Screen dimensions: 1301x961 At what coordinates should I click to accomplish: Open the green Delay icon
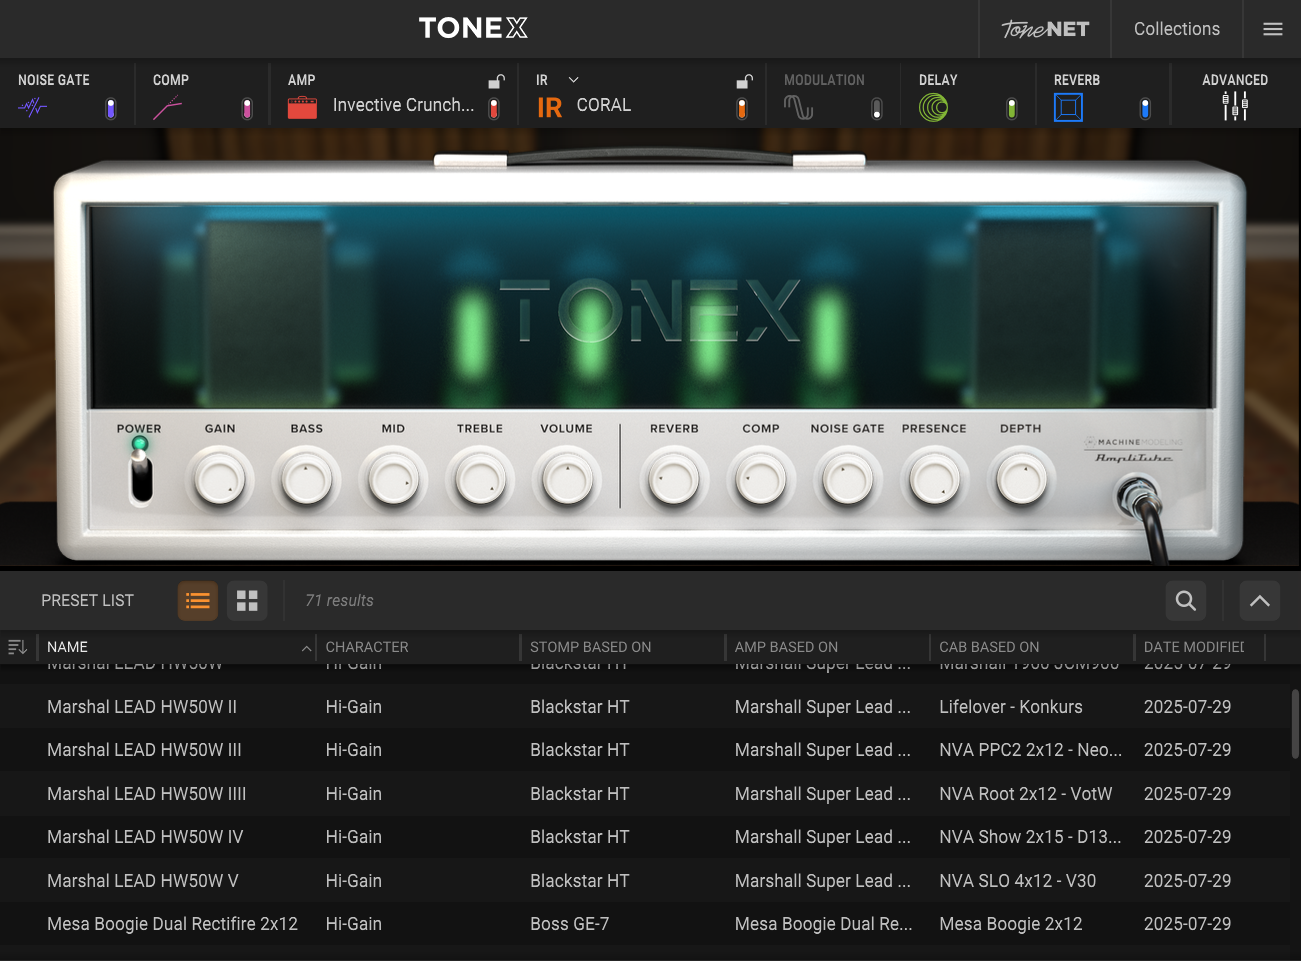pos(933,107)
